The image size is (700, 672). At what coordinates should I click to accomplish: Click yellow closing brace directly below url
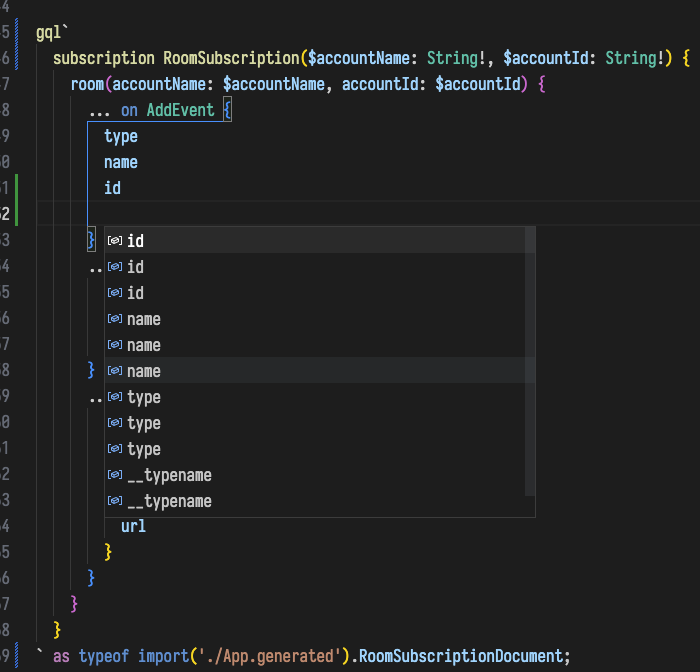click(108, 552)
